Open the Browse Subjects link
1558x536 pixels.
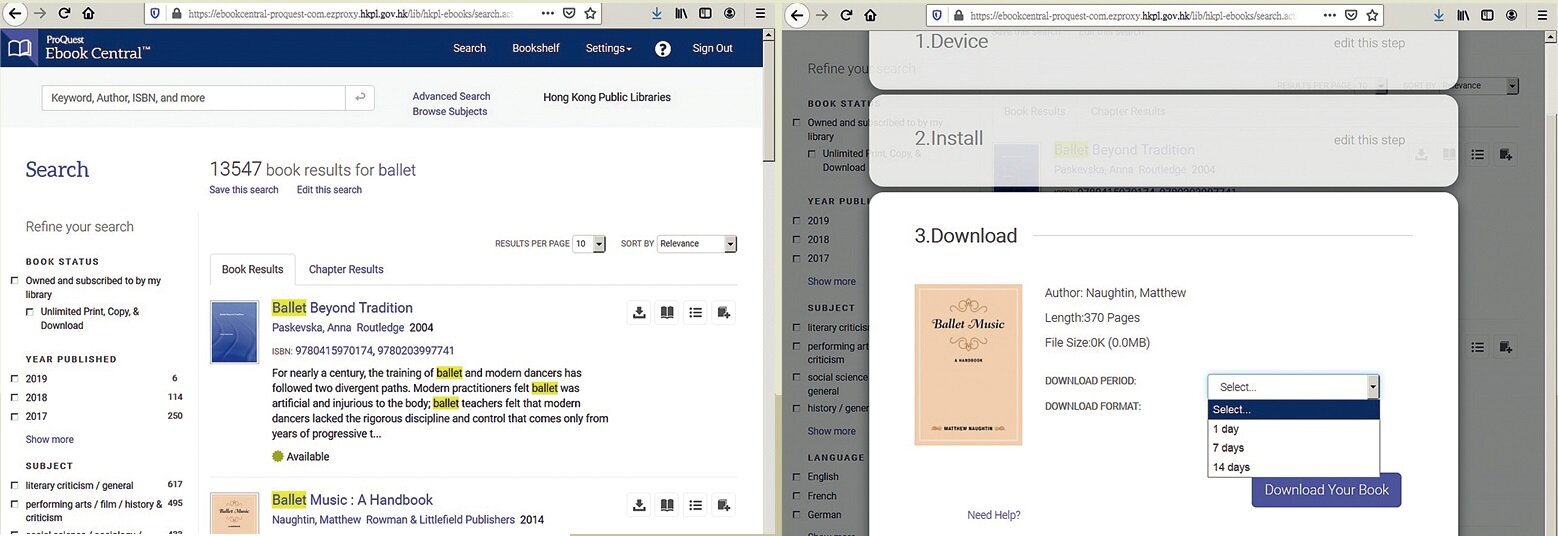(x=450, y=112)
